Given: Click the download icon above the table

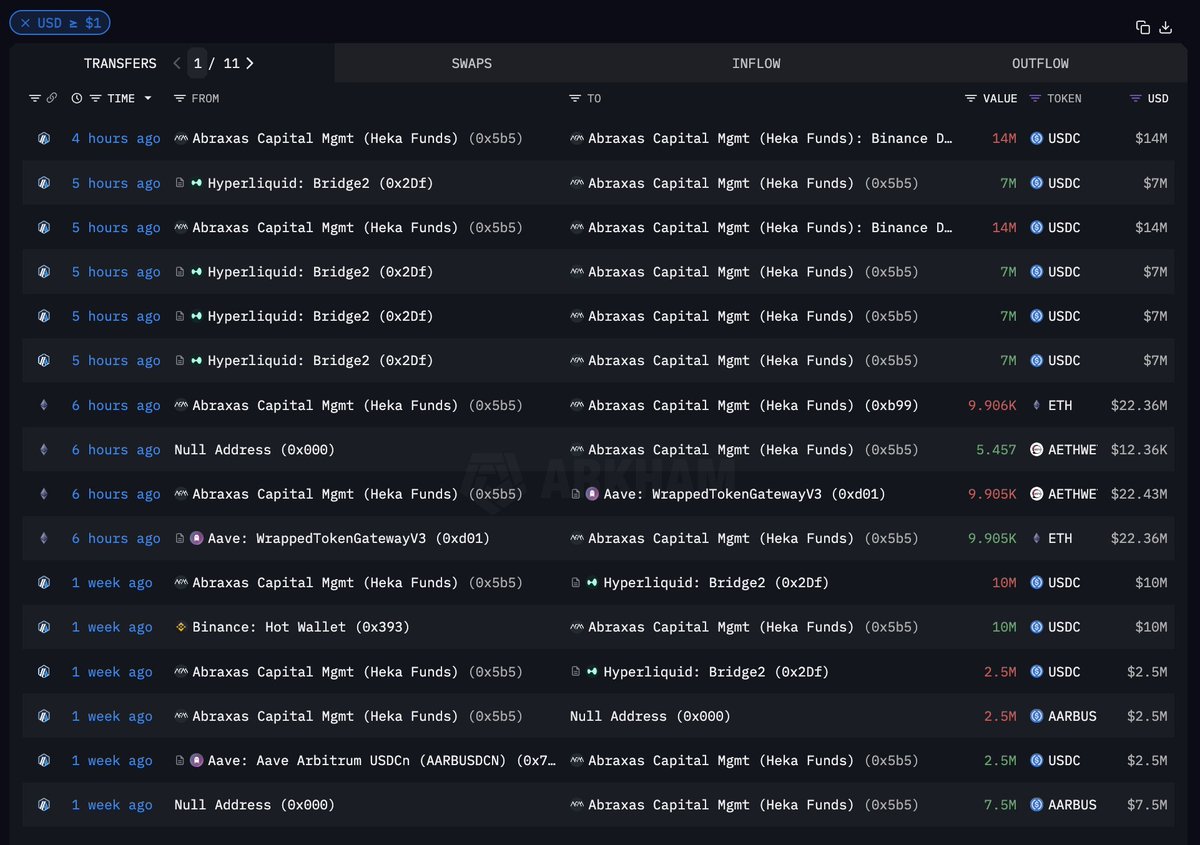Looking at the screenshot, I should [1166, 27].
